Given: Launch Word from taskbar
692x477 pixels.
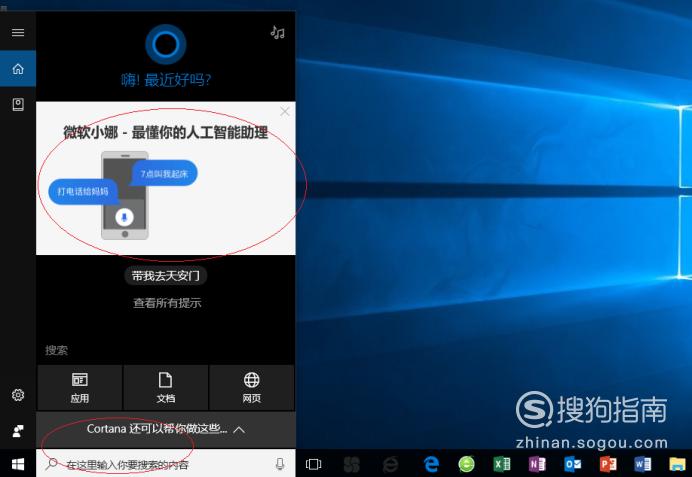Looking at the screenshot, I should 643,464.
